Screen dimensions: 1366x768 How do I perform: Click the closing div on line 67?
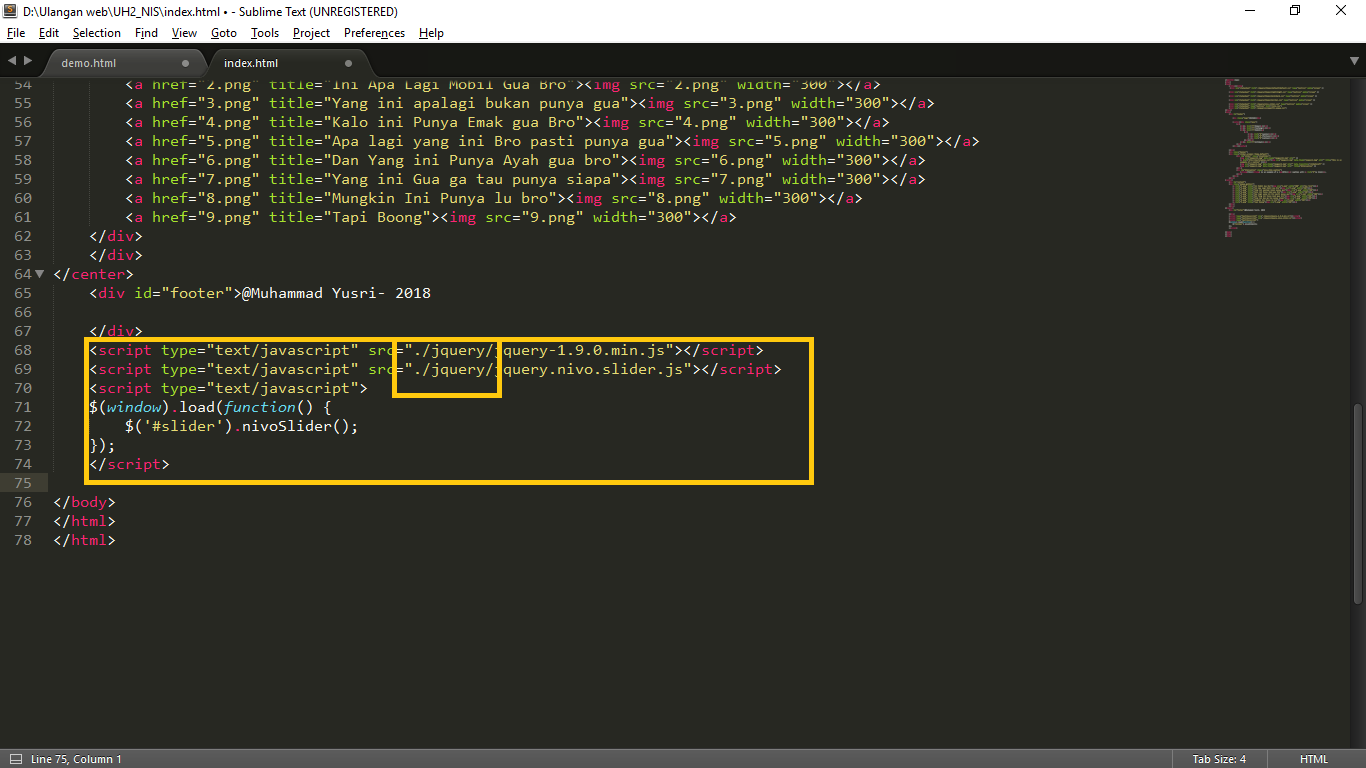coord(116,331)
